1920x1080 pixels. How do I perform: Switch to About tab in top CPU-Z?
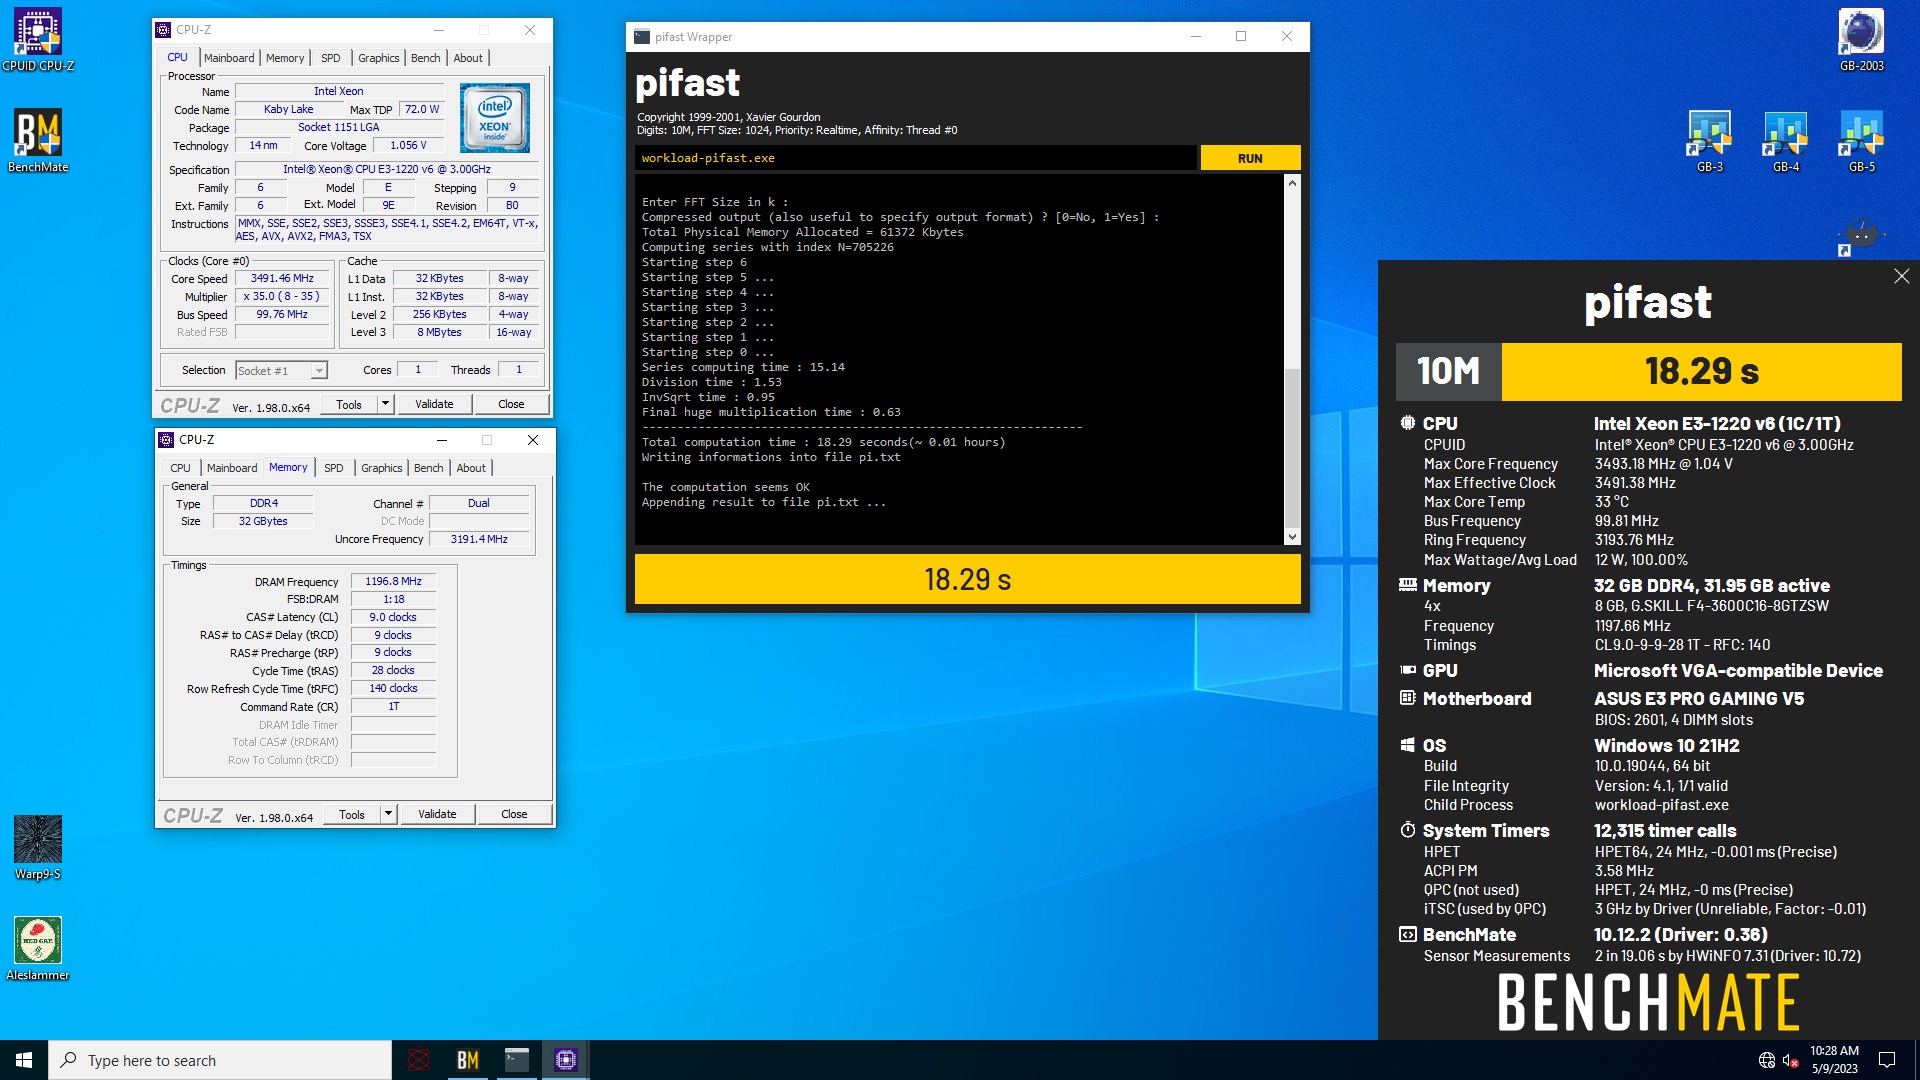(468, 58)
